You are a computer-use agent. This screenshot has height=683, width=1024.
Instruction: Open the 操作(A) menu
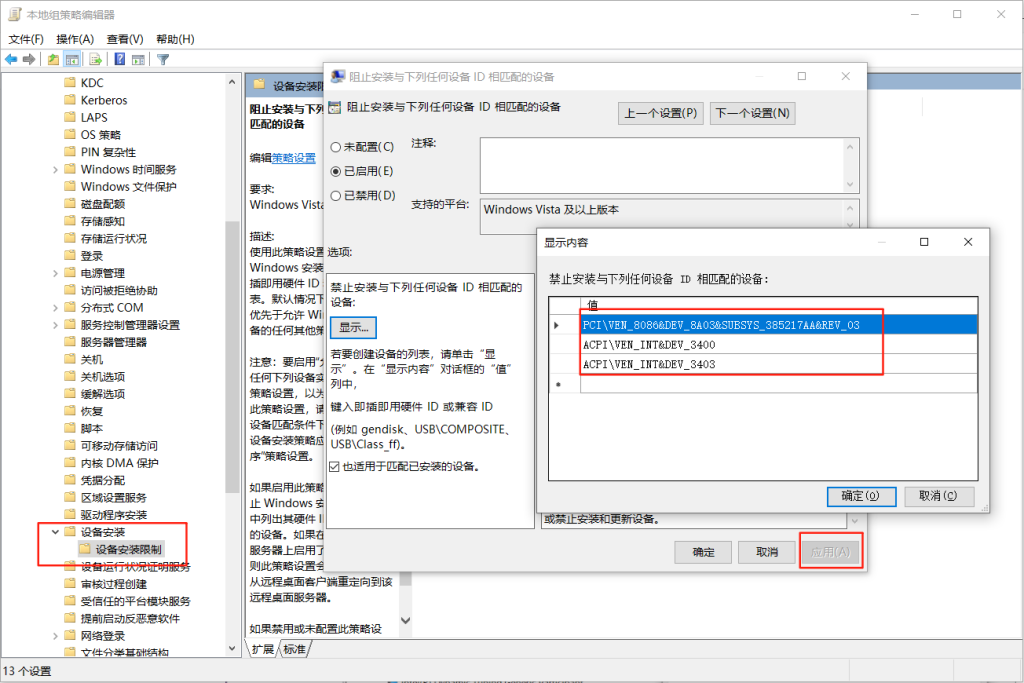[75, 39]
